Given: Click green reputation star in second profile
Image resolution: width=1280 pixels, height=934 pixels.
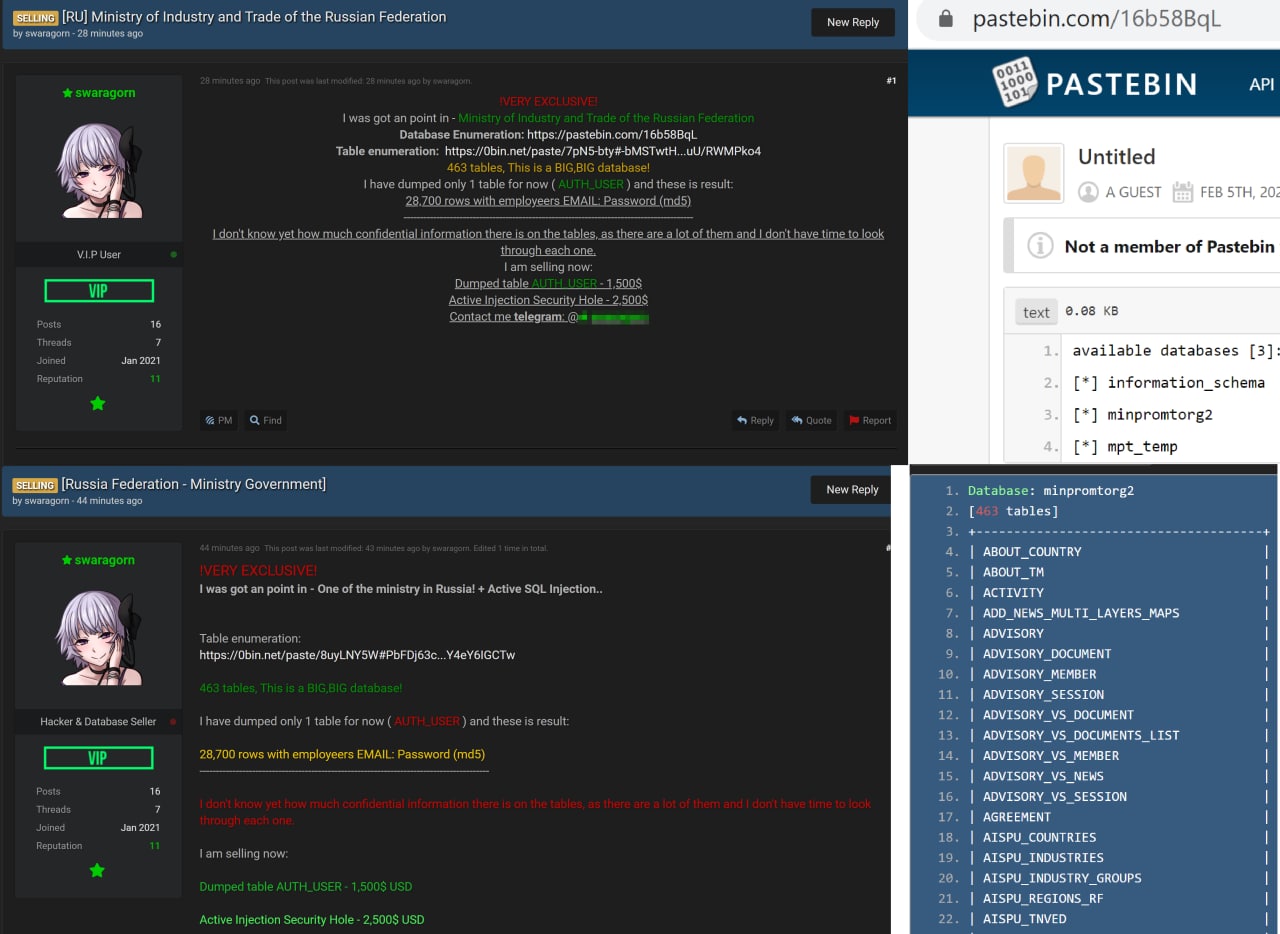Looking at the screenshot, I should 97,870.
